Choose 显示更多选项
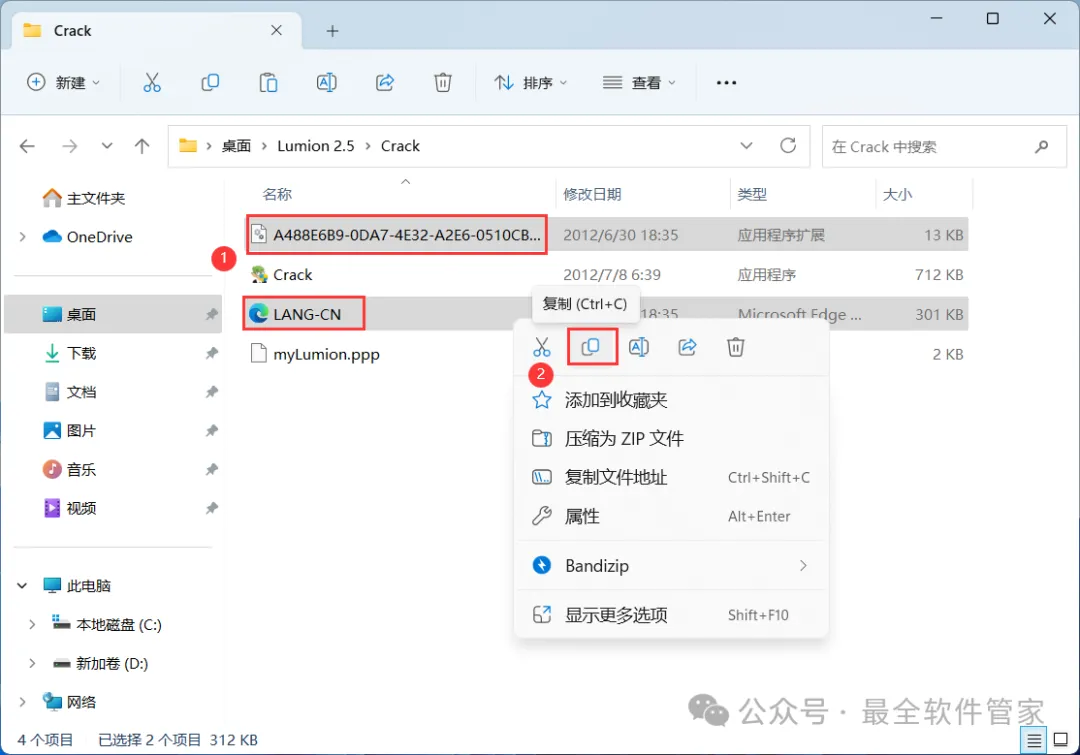 click(672, 614)
